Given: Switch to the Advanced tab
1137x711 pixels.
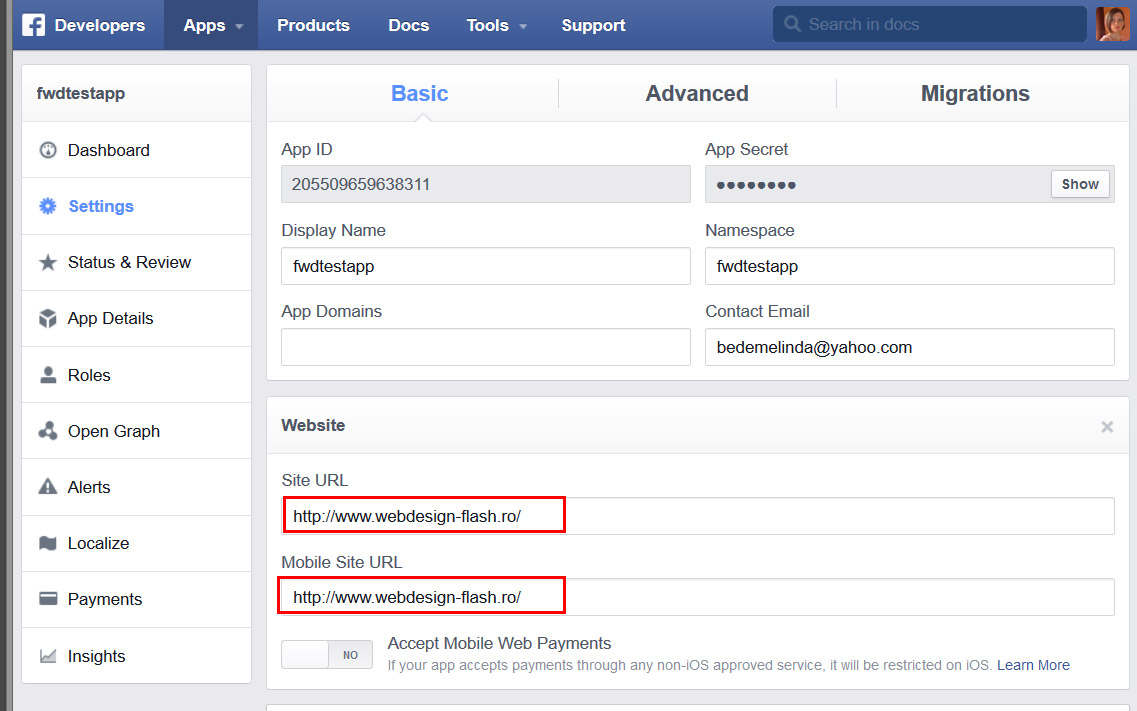Looking at the screenshot, I should [697, 94].
